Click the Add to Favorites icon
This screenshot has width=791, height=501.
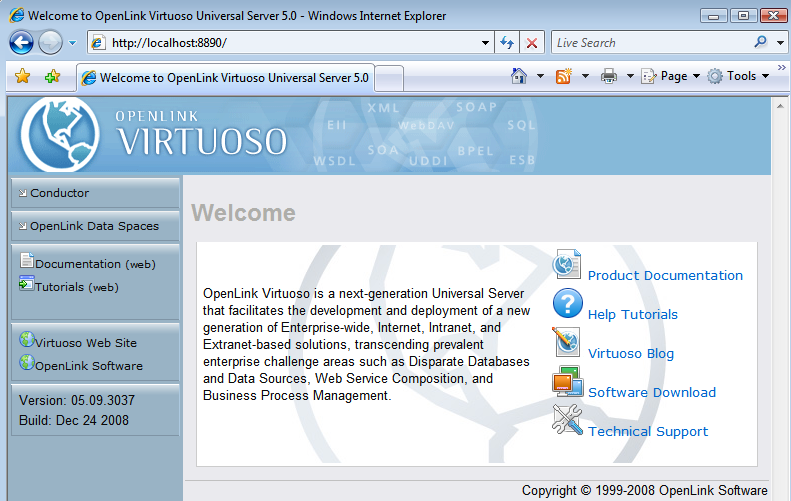pos(52,77)
